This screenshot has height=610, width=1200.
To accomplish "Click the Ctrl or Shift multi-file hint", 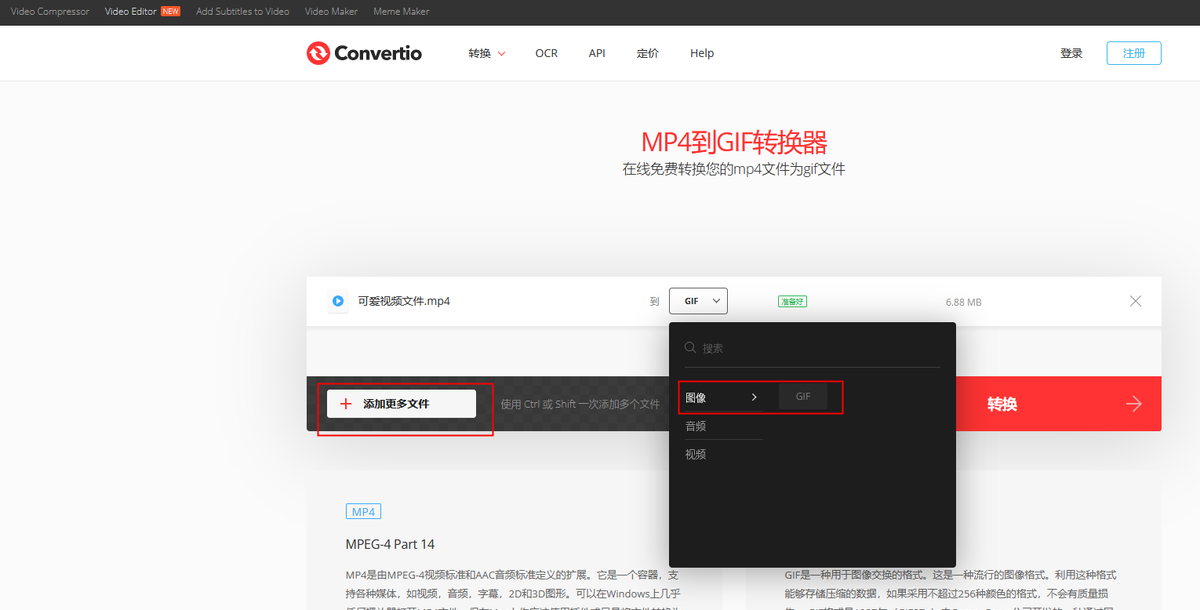I will (x=580, y=404).
